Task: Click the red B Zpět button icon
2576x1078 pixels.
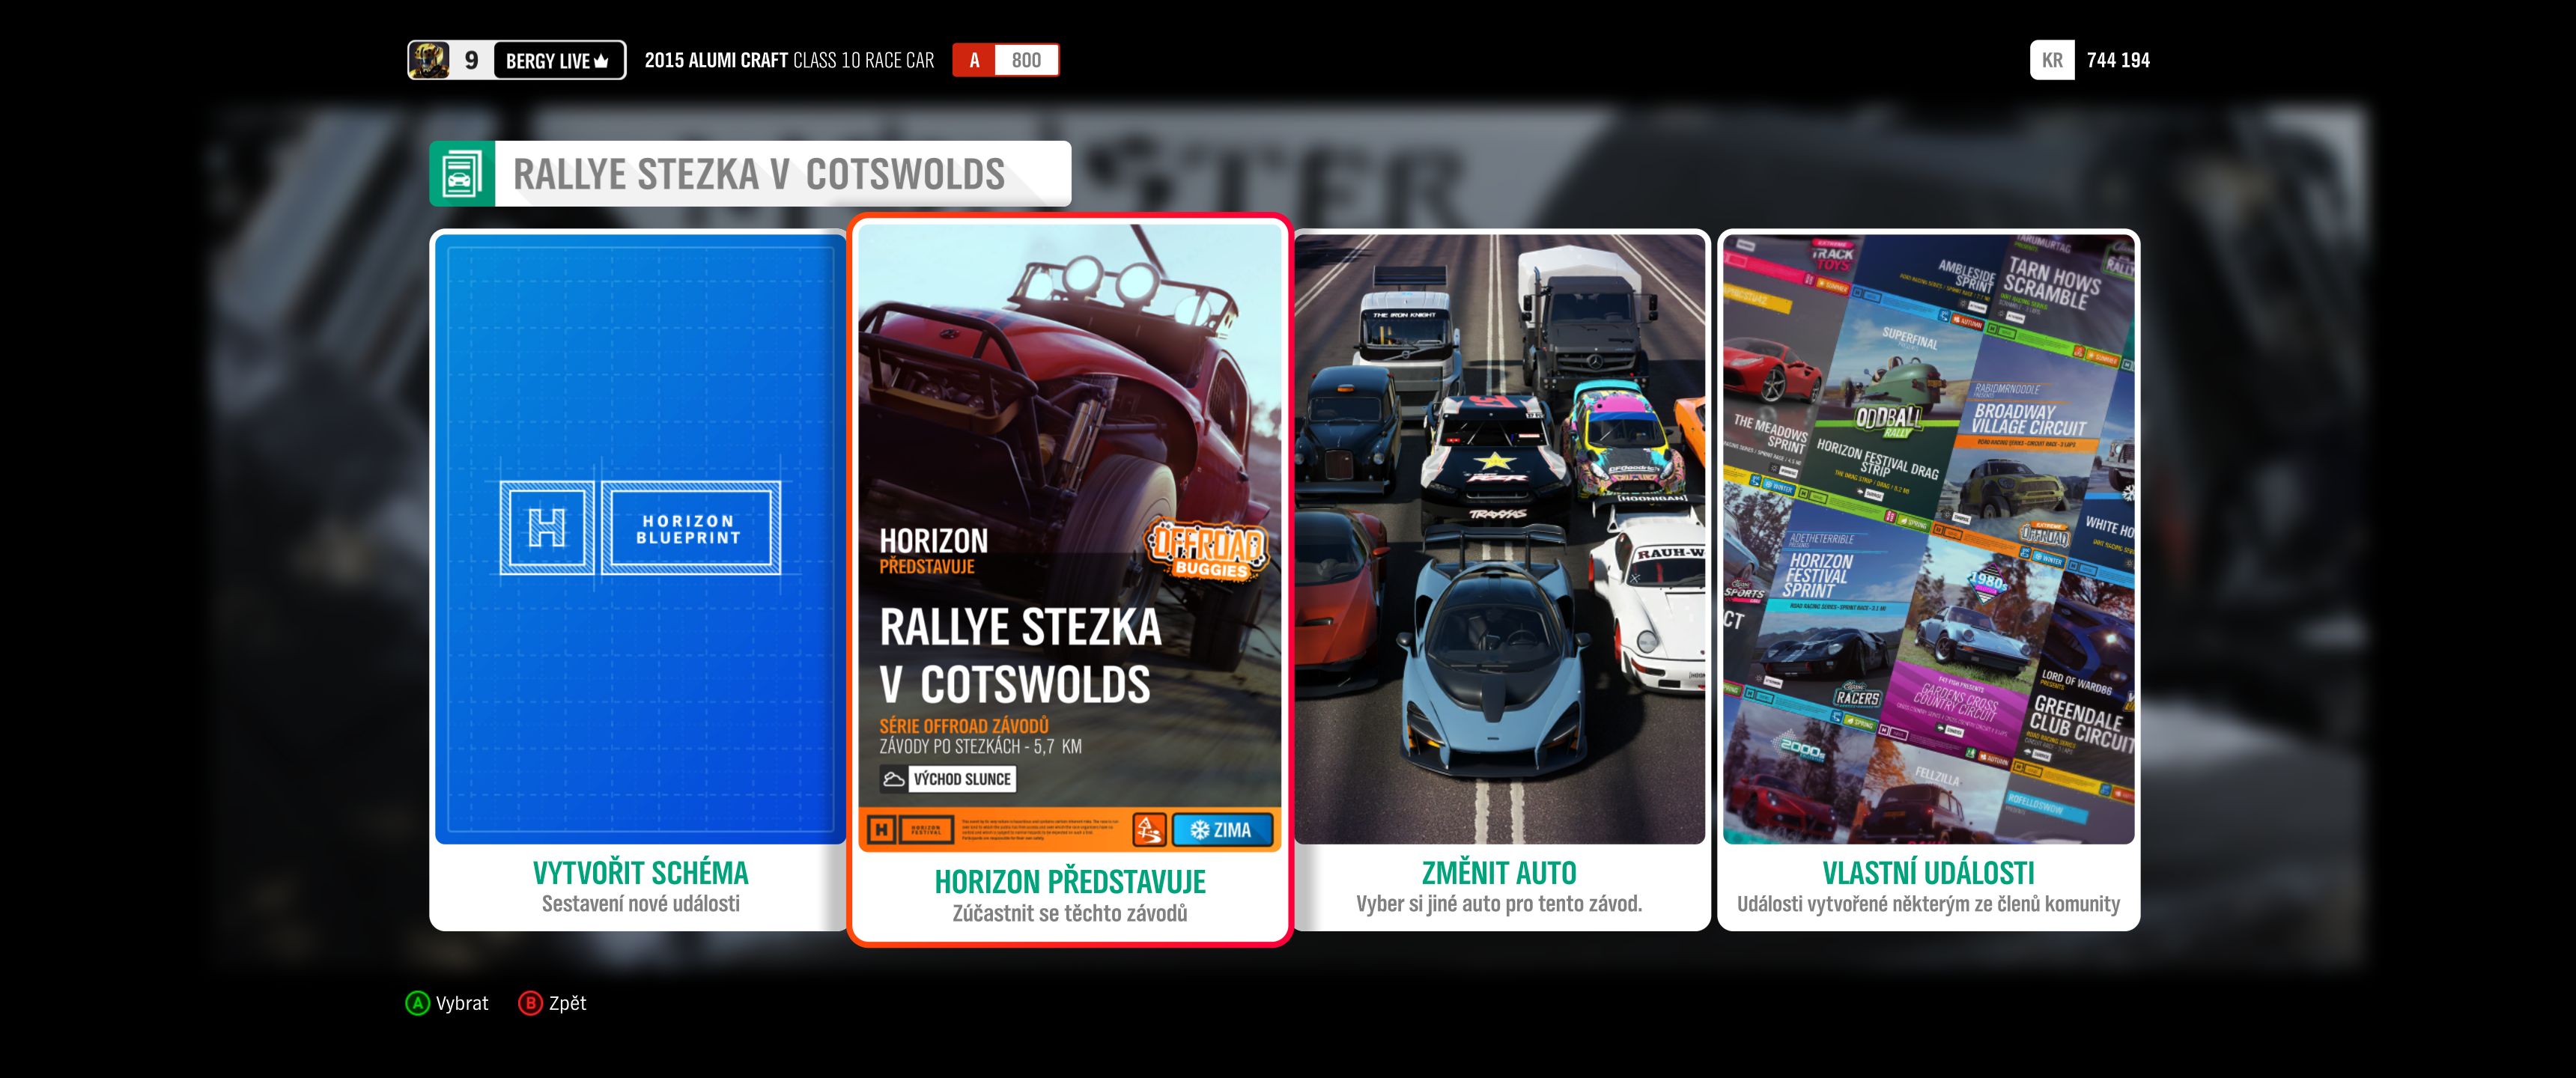Action: pos(530,1003)
